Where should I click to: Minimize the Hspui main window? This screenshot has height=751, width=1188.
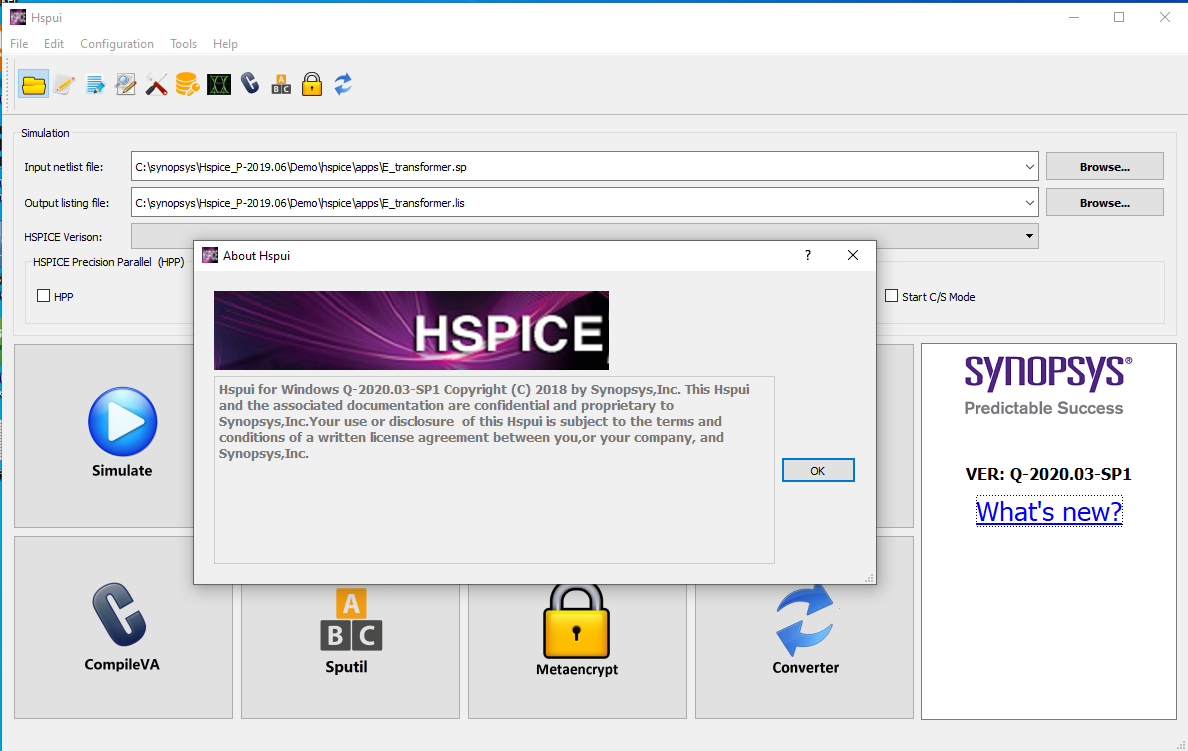(1074, 17)
